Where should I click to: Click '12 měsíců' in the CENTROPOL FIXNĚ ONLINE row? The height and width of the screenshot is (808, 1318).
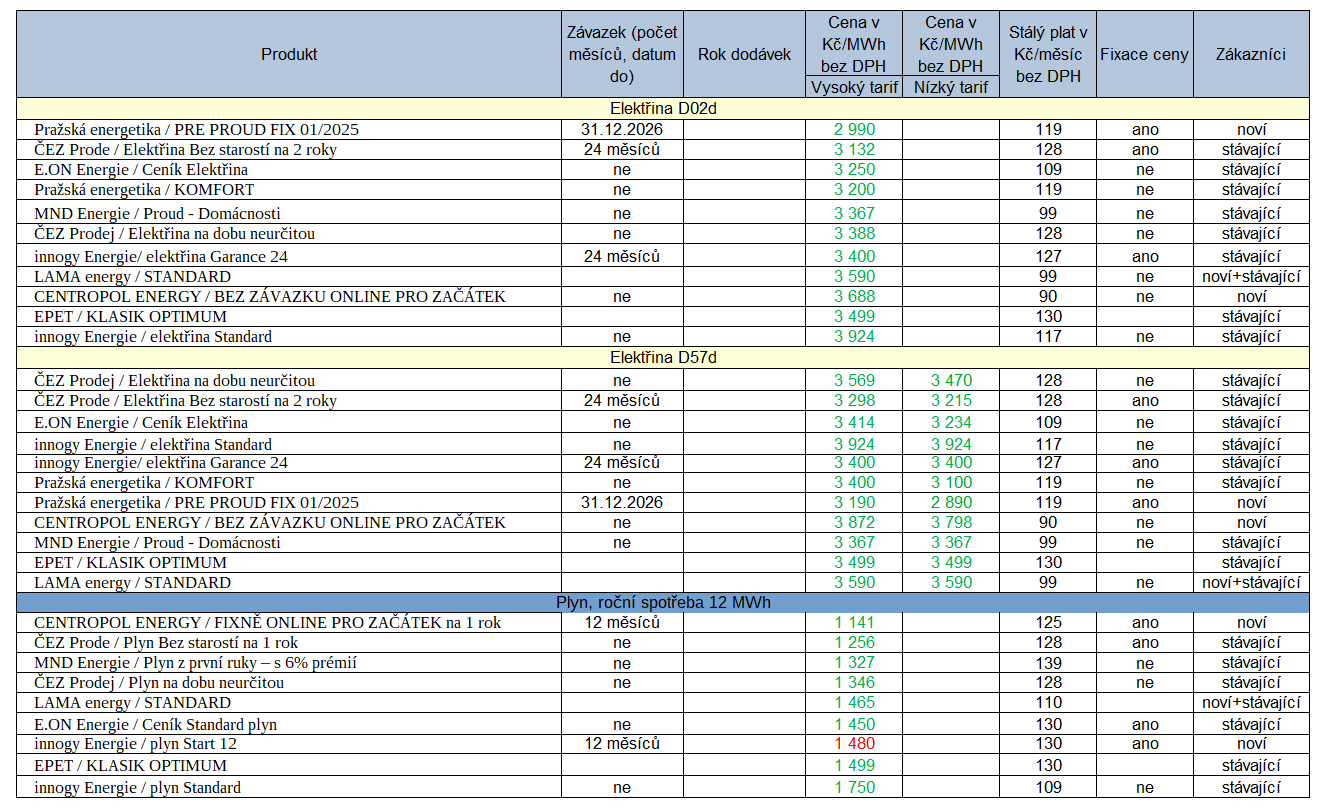[x=622, y=622]
